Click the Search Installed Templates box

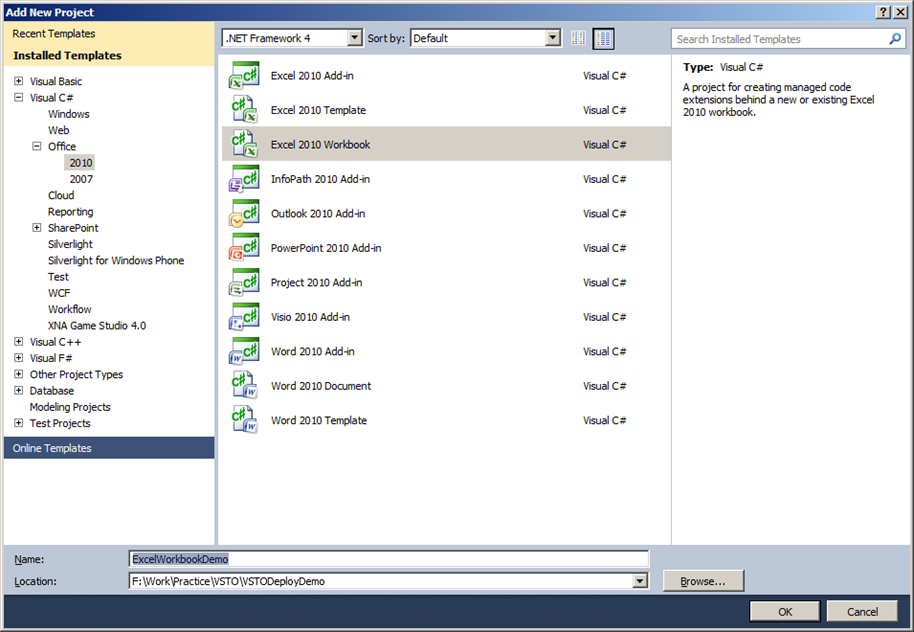click(x=789, y=39)
